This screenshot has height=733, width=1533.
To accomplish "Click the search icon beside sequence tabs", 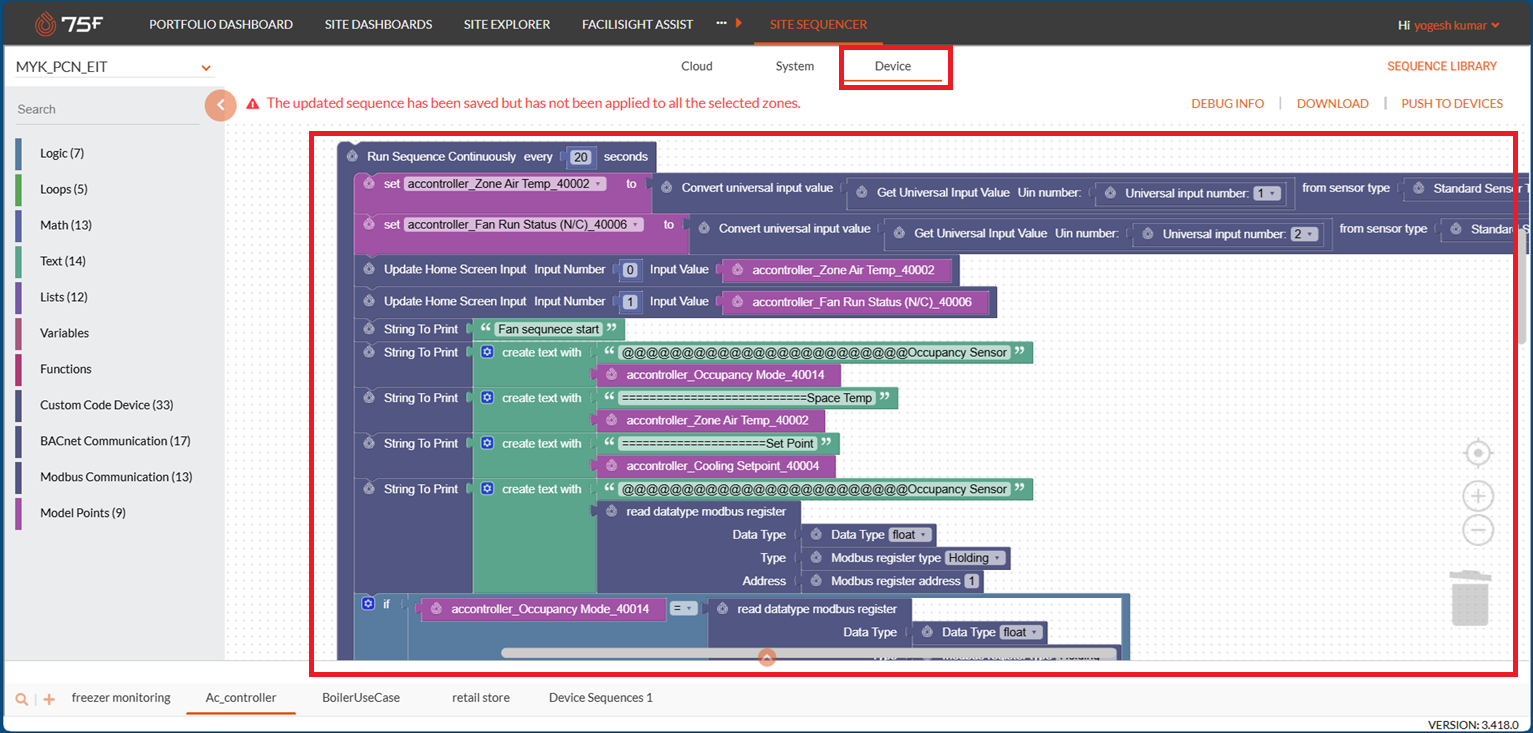I will click(21, 699).
